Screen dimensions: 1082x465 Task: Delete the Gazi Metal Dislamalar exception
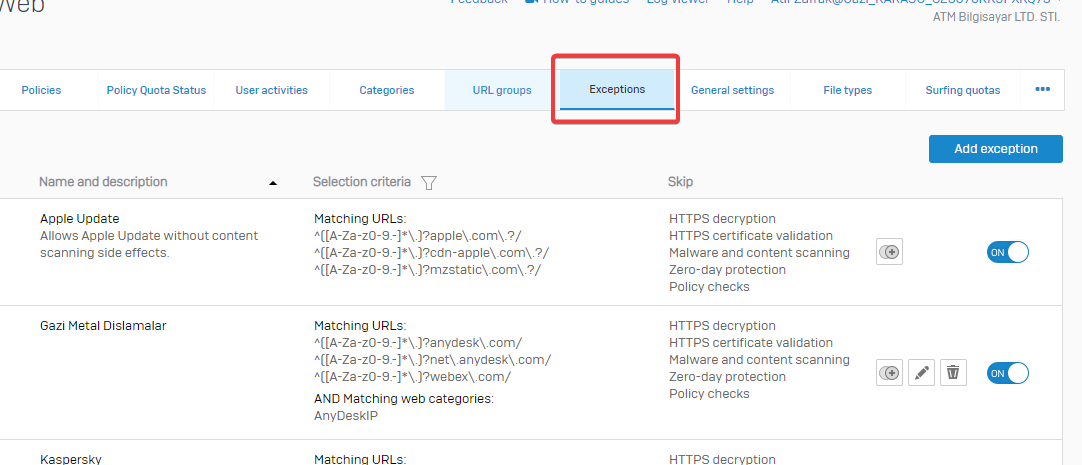pyautogui.click(x=953, y=373)
